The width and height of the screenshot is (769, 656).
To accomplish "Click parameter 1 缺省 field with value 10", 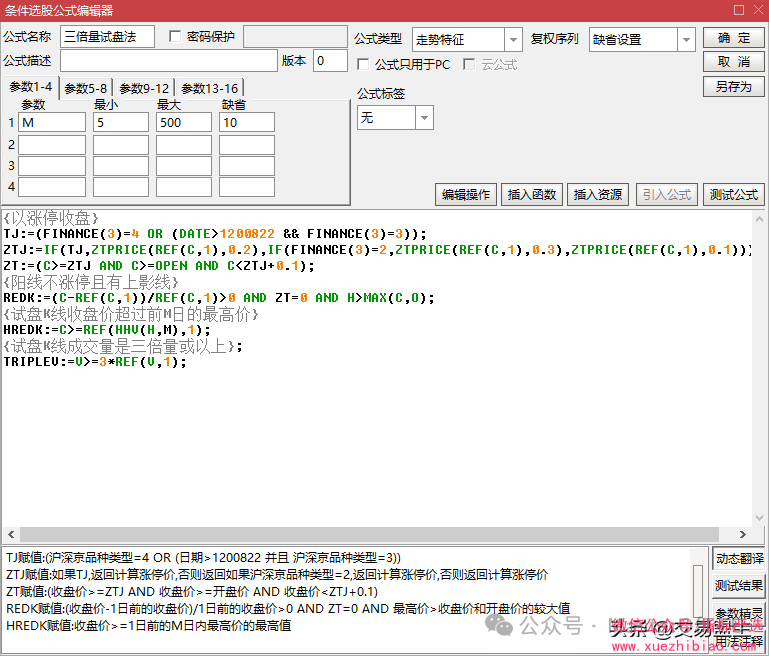I will 247,122.
